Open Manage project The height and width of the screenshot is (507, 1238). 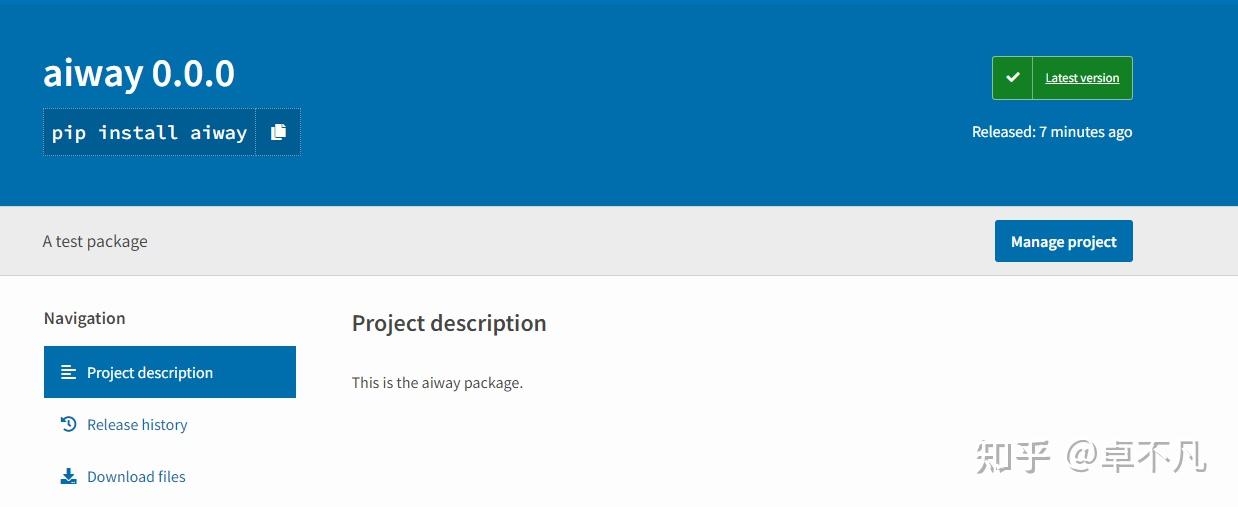(1064, 241)
